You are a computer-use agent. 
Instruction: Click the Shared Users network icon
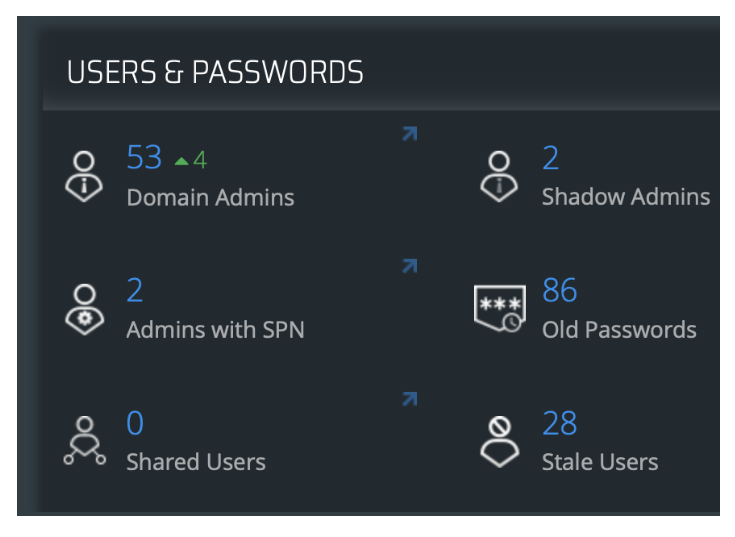click(85, 442)
